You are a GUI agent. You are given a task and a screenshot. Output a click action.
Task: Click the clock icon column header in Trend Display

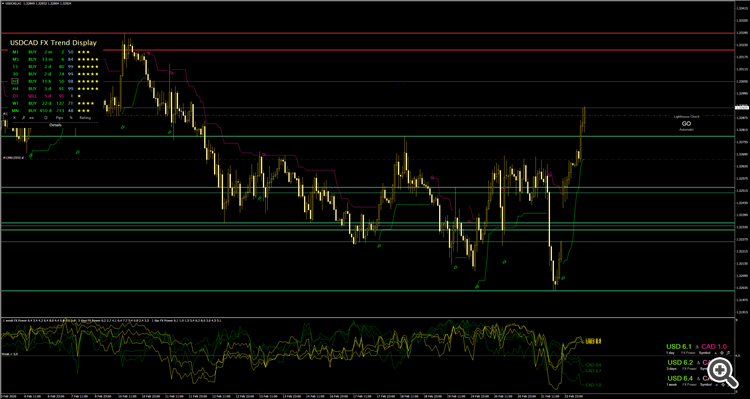click(46, 117)
